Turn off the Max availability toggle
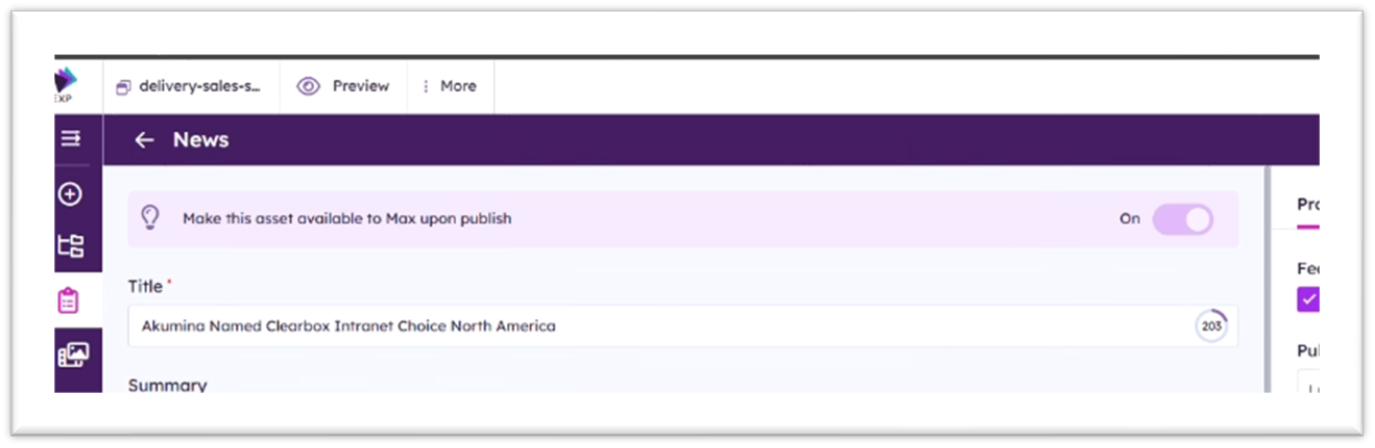This screenshot has height=448, width=1375. (x=1183, y=219)
